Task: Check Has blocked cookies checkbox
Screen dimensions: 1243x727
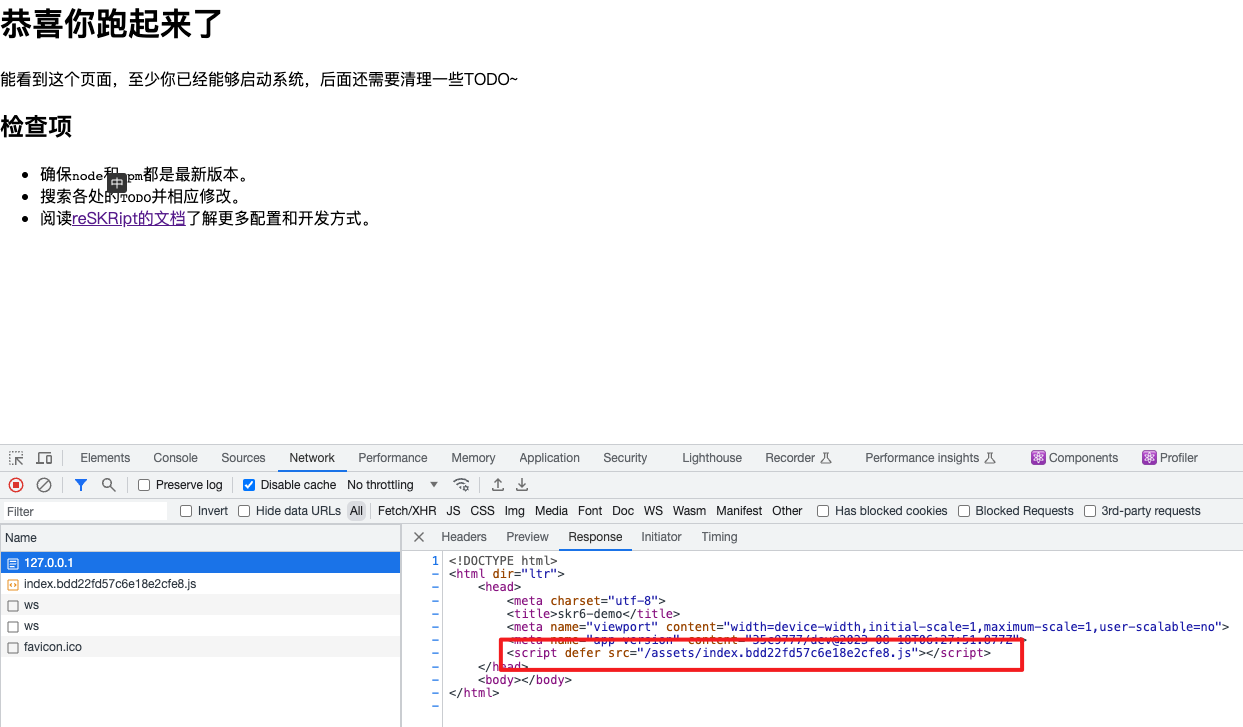Action: pos(823,511)
